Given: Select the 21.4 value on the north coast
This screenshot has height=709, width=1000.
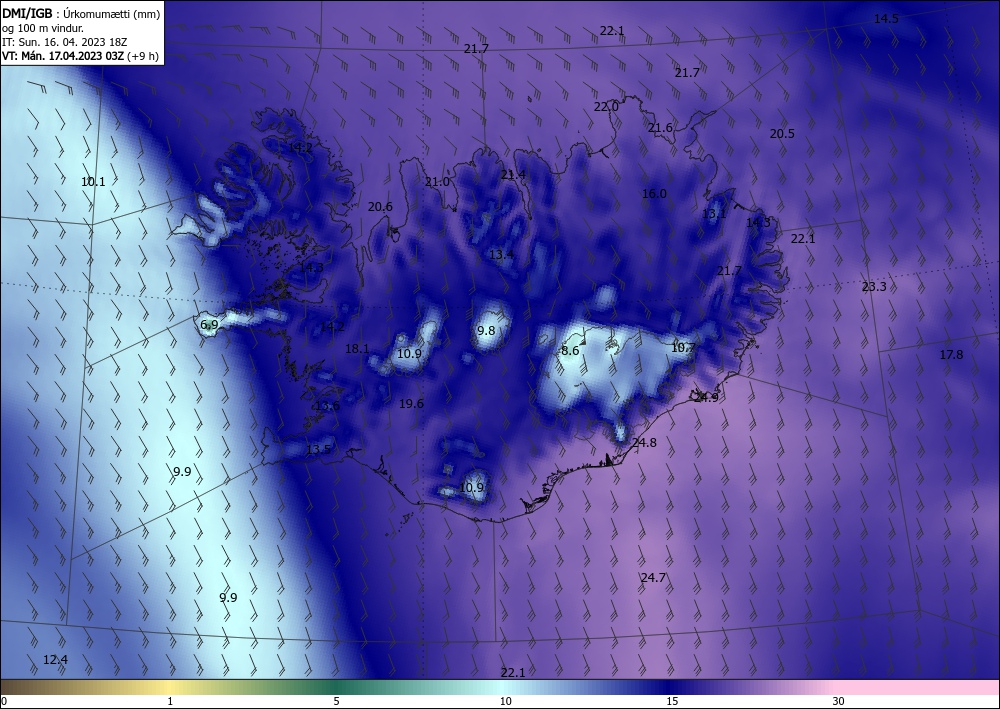Looking at the screenshot, I should 513,175.
